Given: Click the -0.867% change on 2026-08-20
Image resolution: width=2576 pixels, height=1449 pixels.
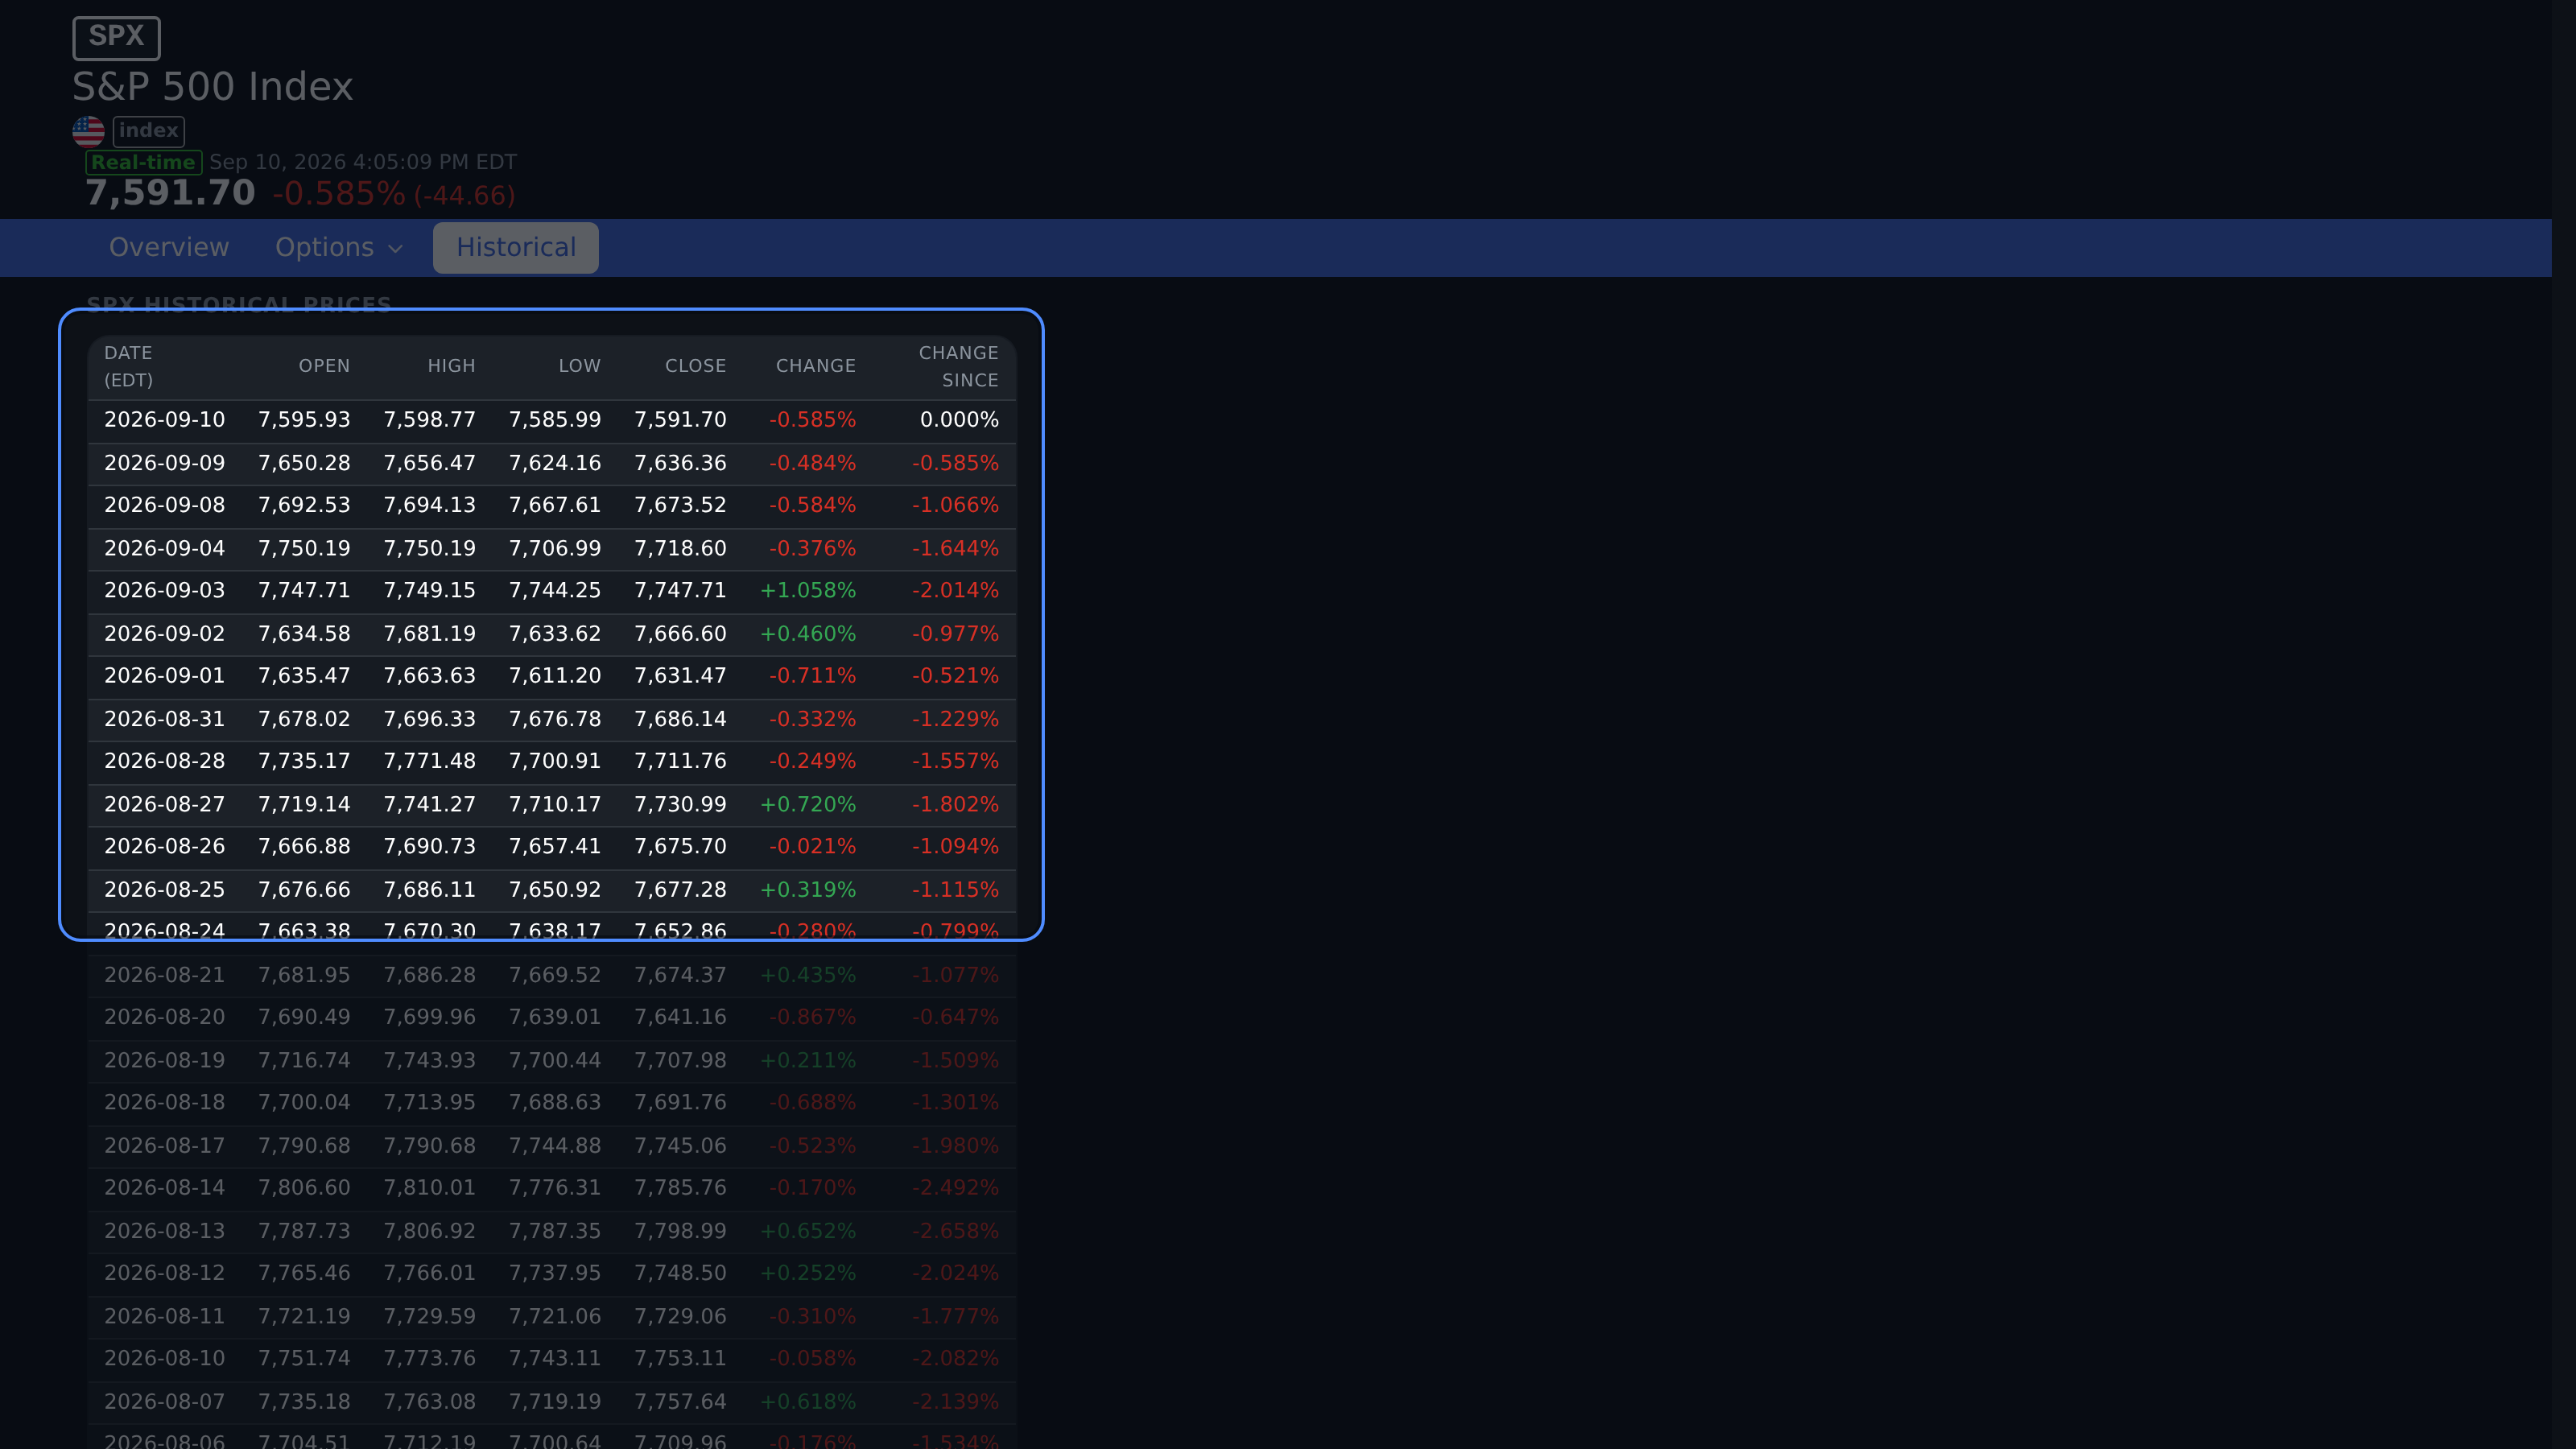Looking at the screenshot, I should [812, 1017].
